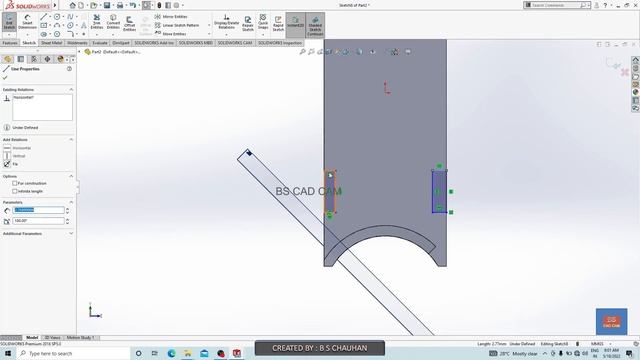
Task: Click the length field spinner arrows
Action: click(68, 211)
